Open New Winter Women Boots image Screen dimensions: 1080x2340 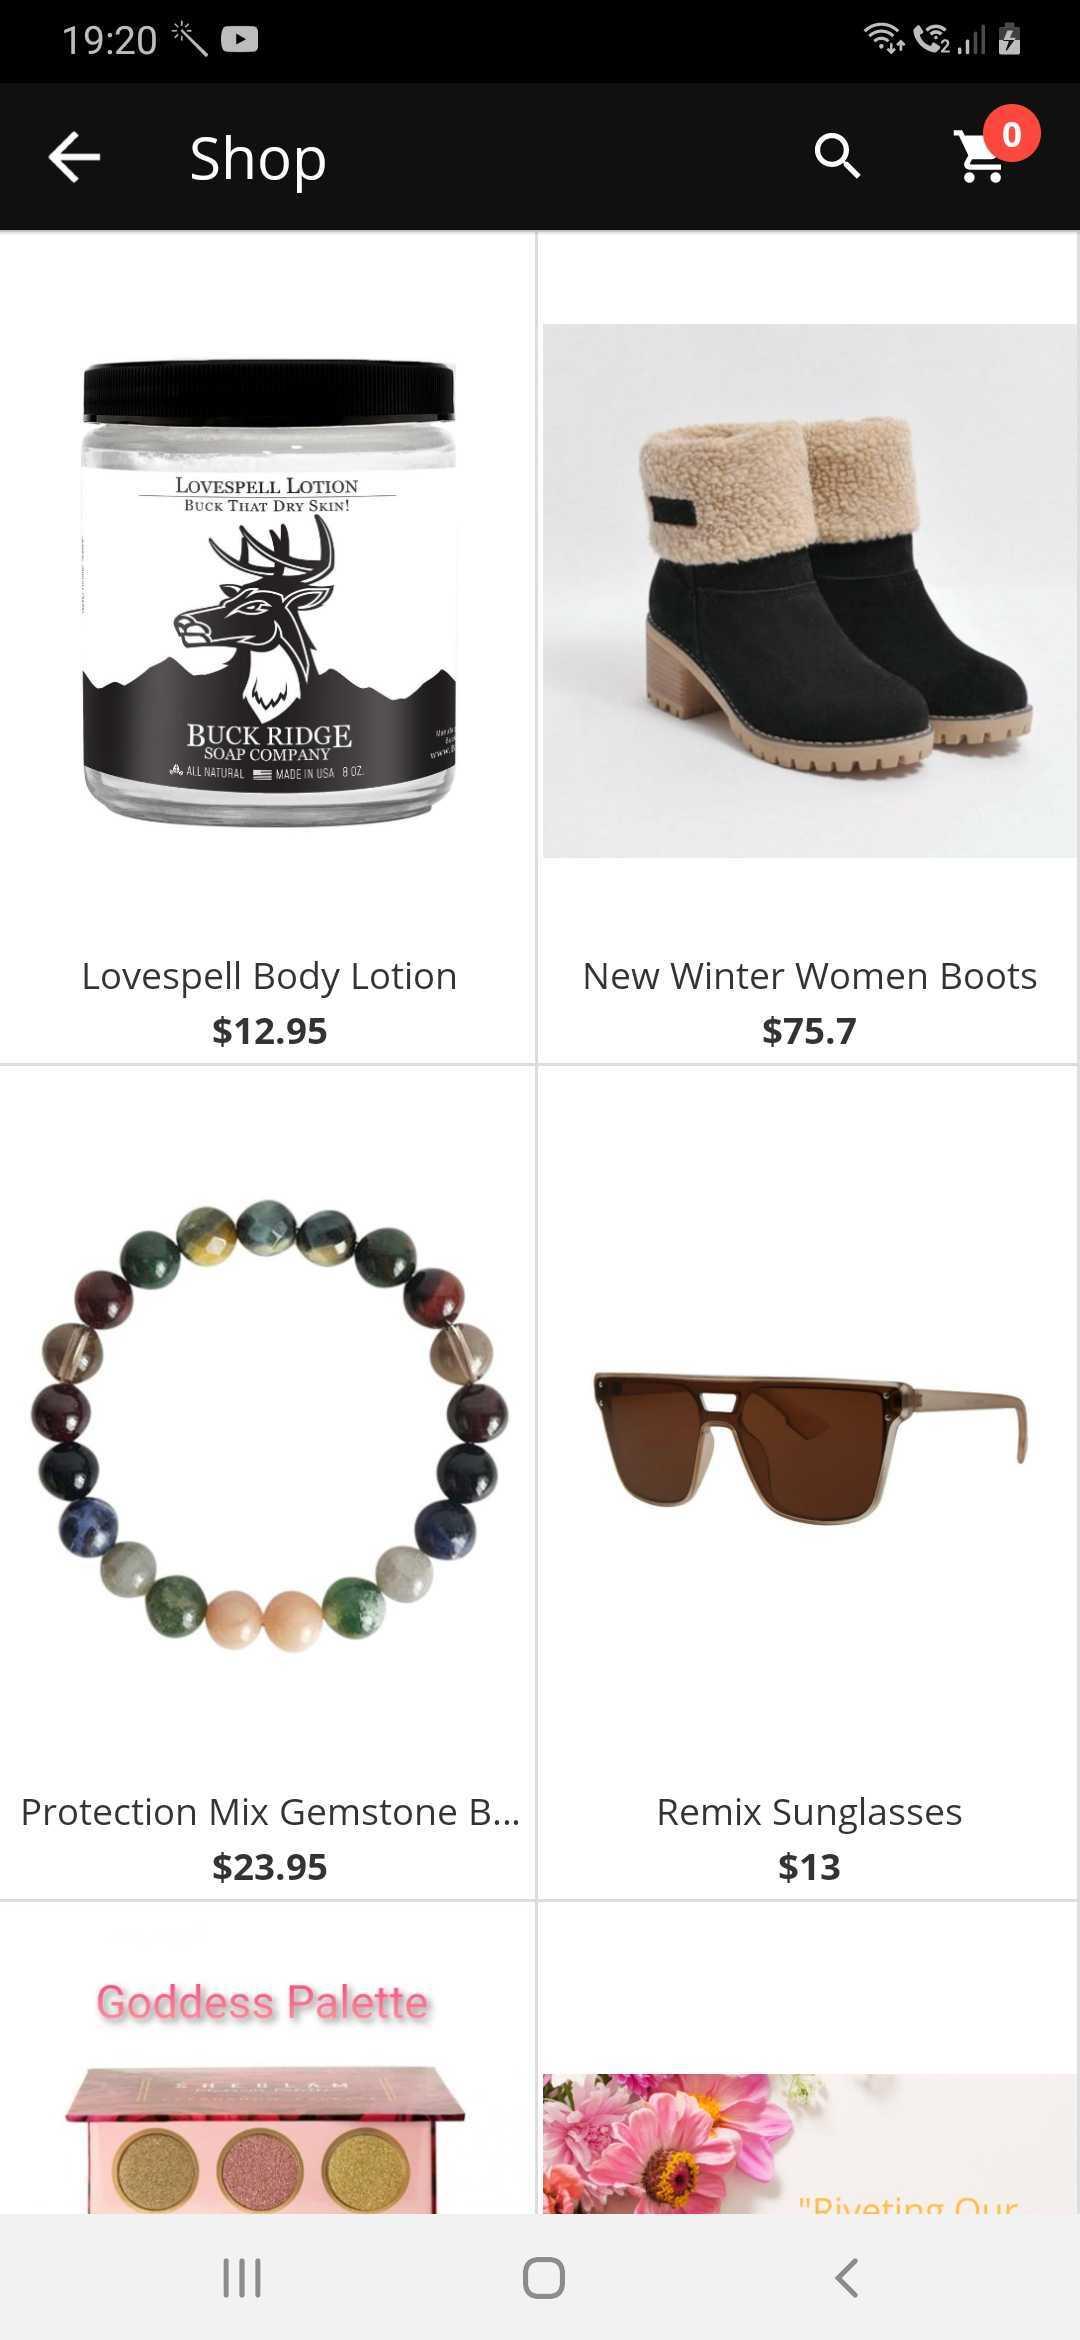809,590
